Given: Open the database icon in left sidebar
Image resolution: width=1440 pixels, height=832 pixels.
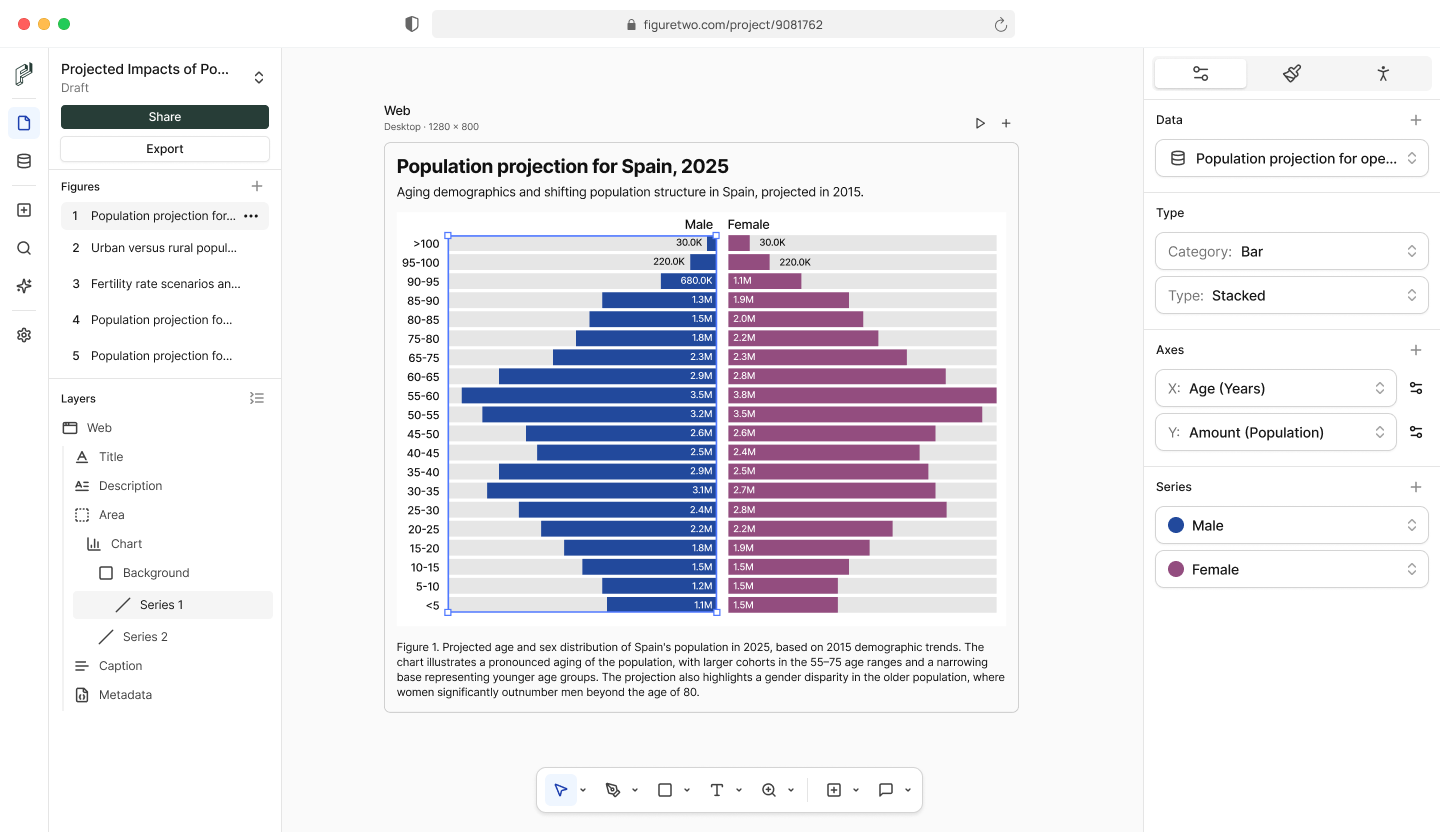Looking at the screenshot, I should tap(24, 161).
